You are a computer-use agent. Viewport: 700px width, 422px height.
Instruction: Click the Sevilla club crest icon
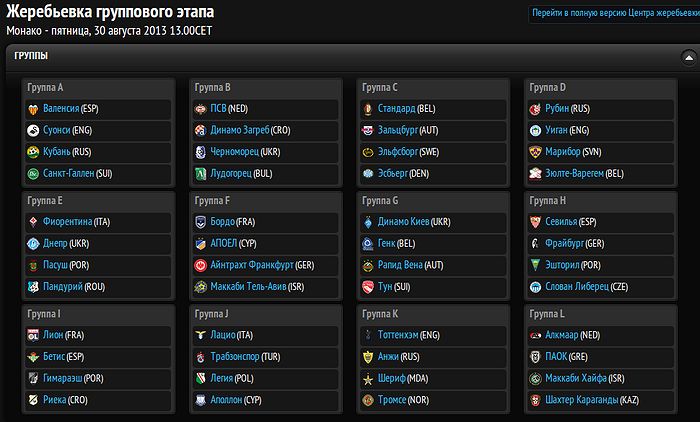[x=536, y=221]
